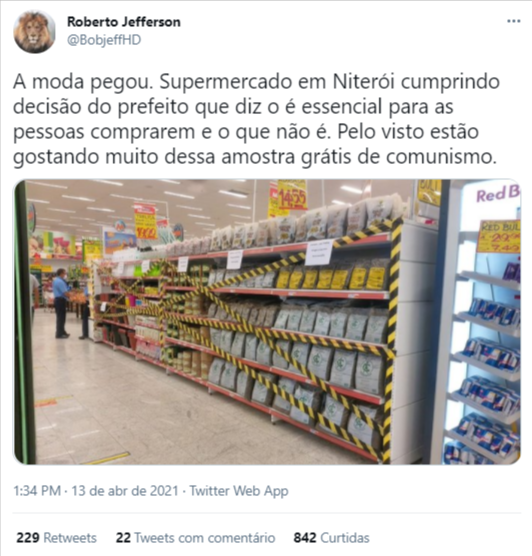This screenshot has width=532, height=556.
Task: Click the number 22 quote count
Action: tap(123, 538)
